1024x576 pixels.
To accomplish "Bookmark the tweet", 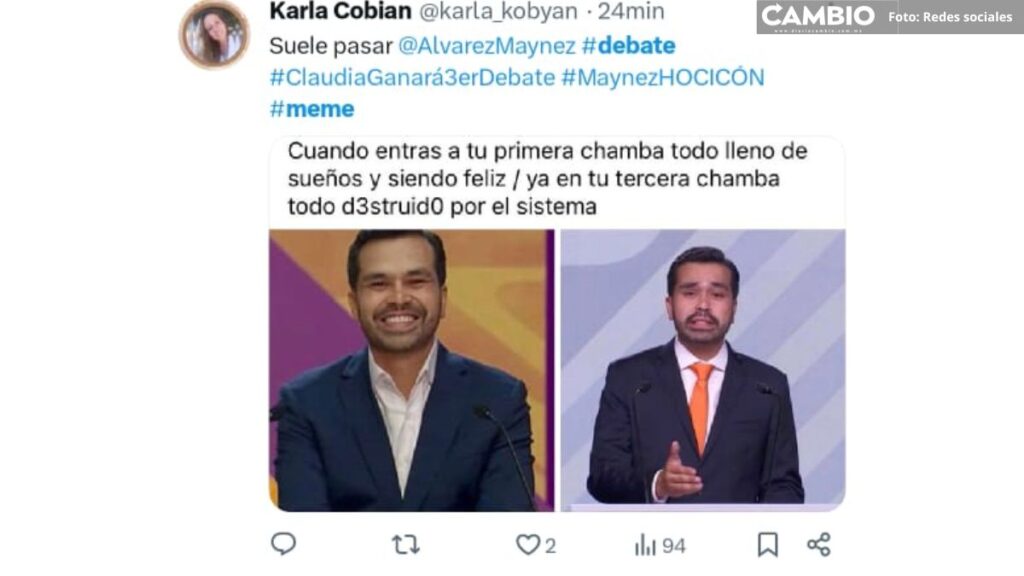I will click(767, 545).
